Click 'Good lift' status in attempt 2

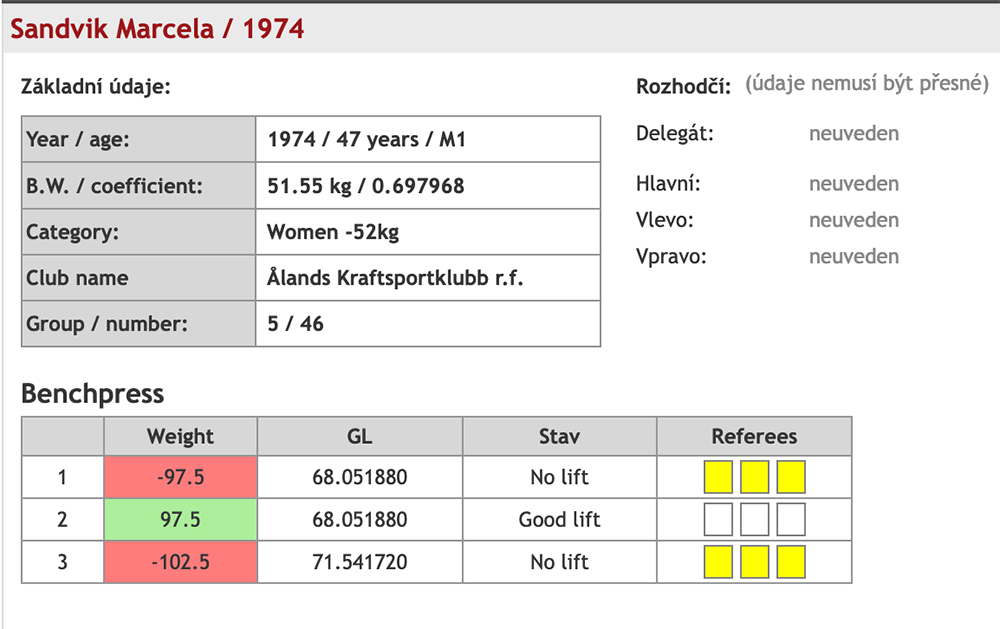click(x=559, y=519)
